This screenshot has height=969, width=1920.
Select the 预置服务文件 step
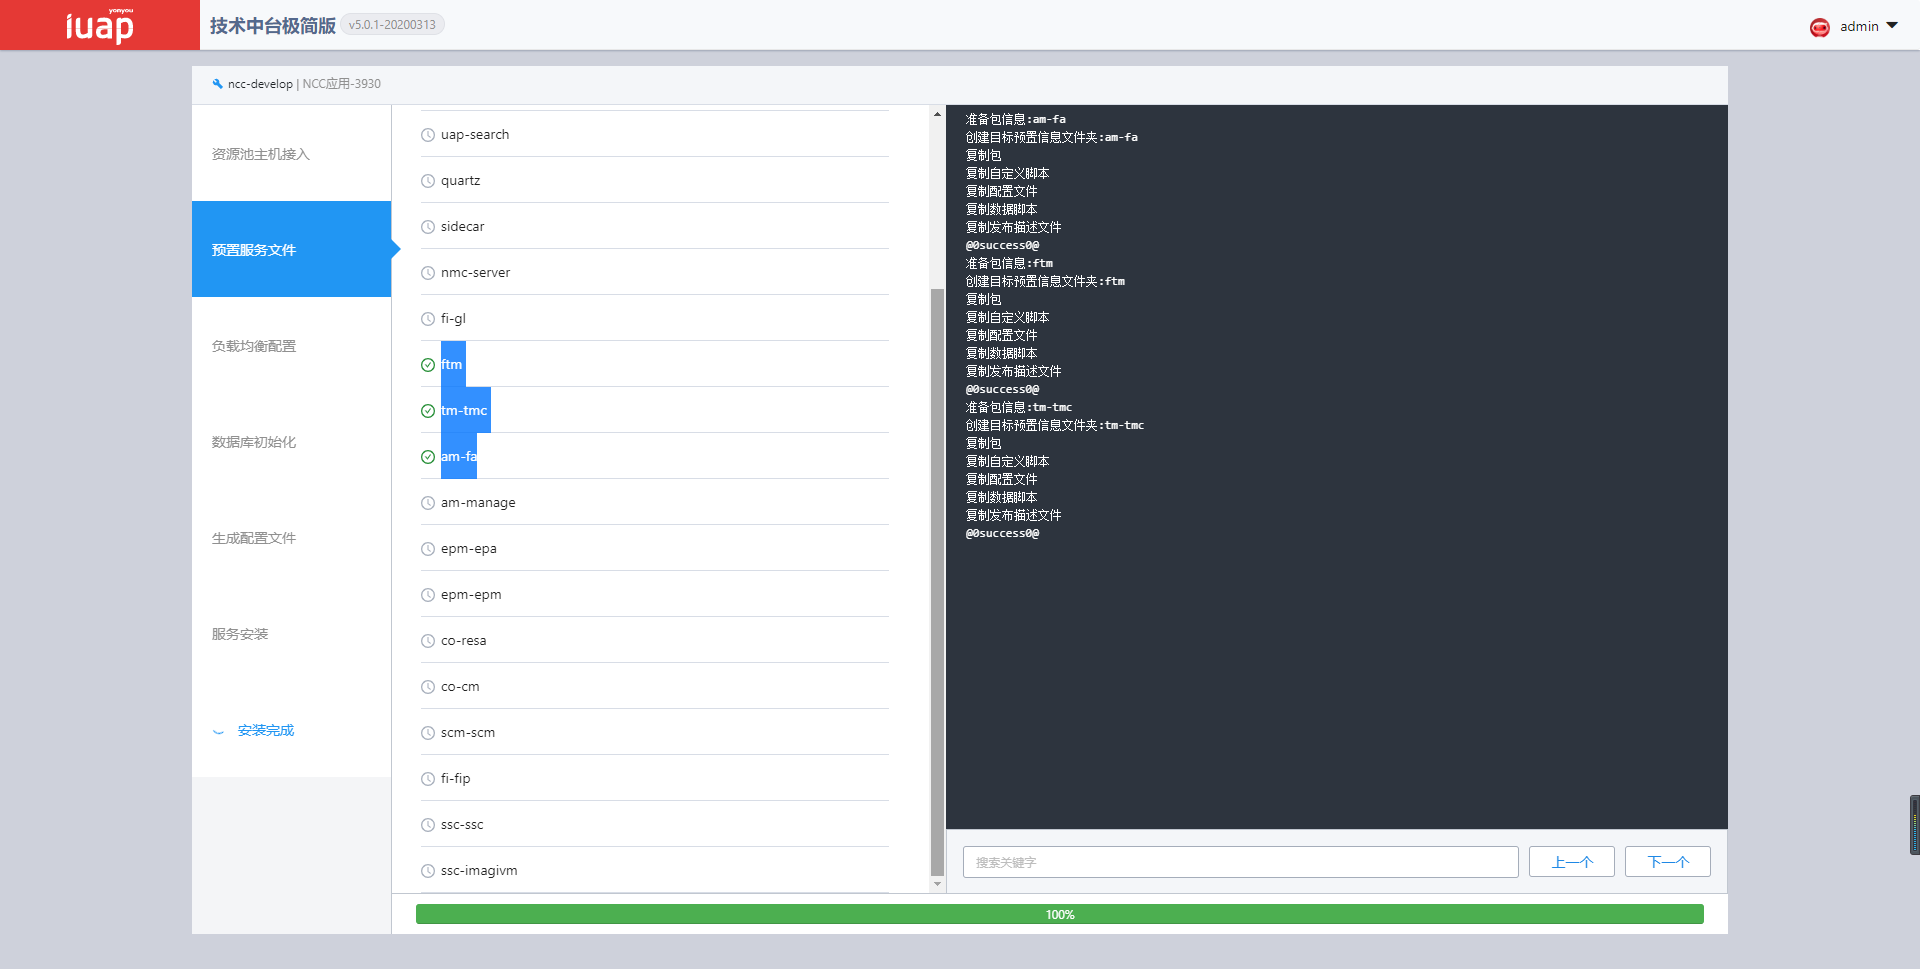[291, 249]
